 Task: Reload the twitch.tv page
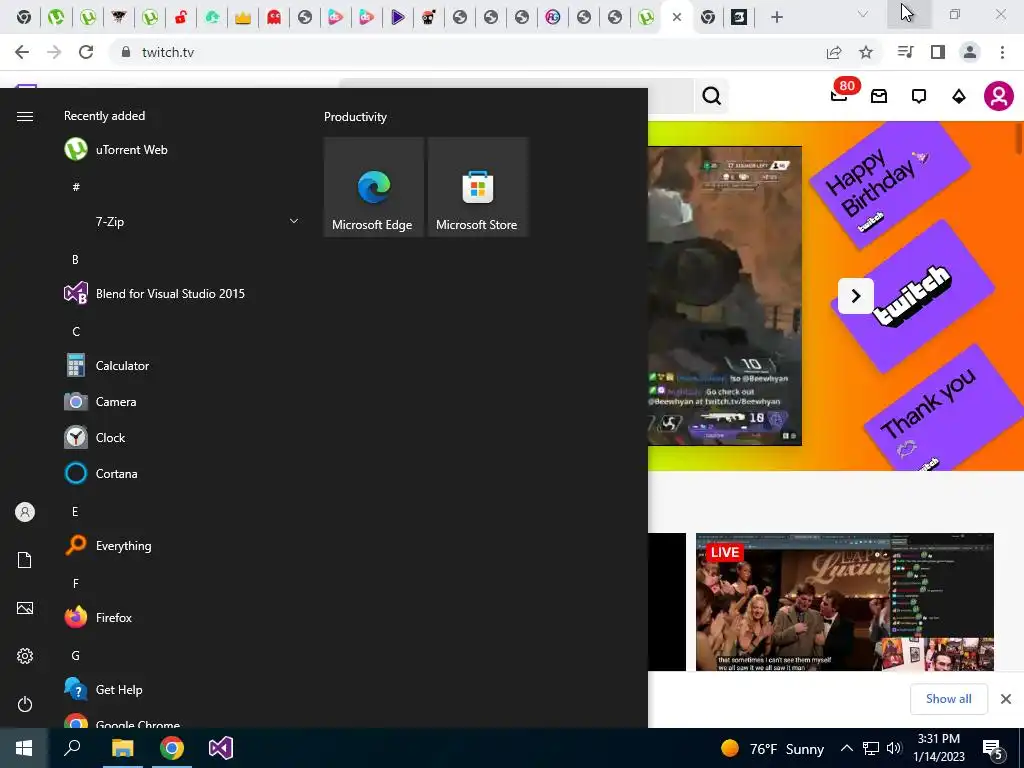tap(86, 52)
